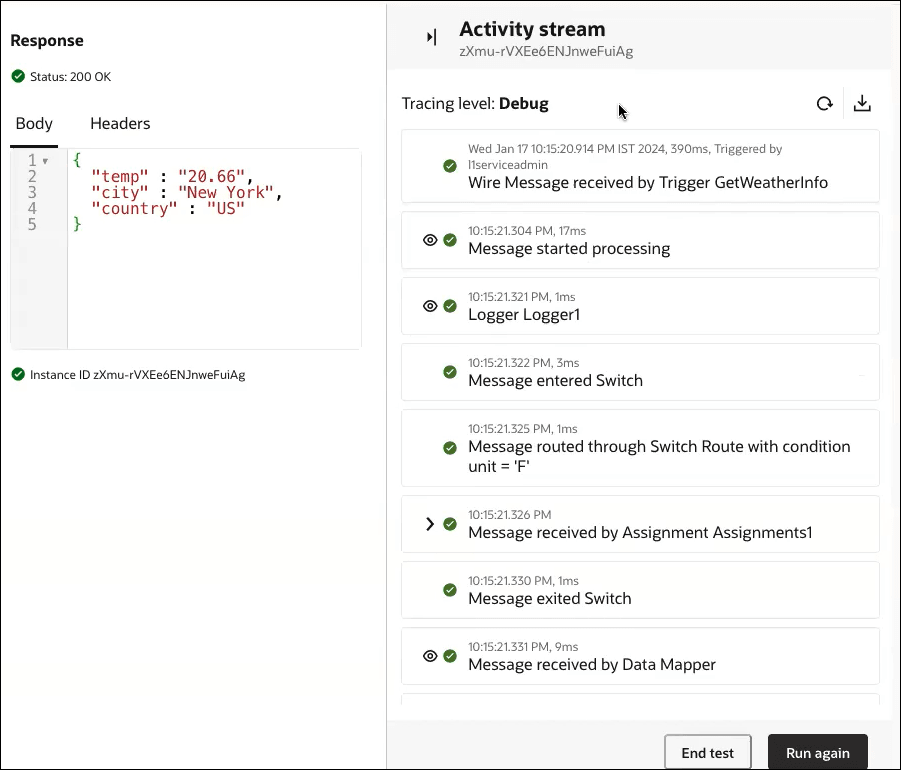Expand Assignment Assignments1 activity entry
Image resolution: width=901 pixels, height=770 pixels.
430,524
